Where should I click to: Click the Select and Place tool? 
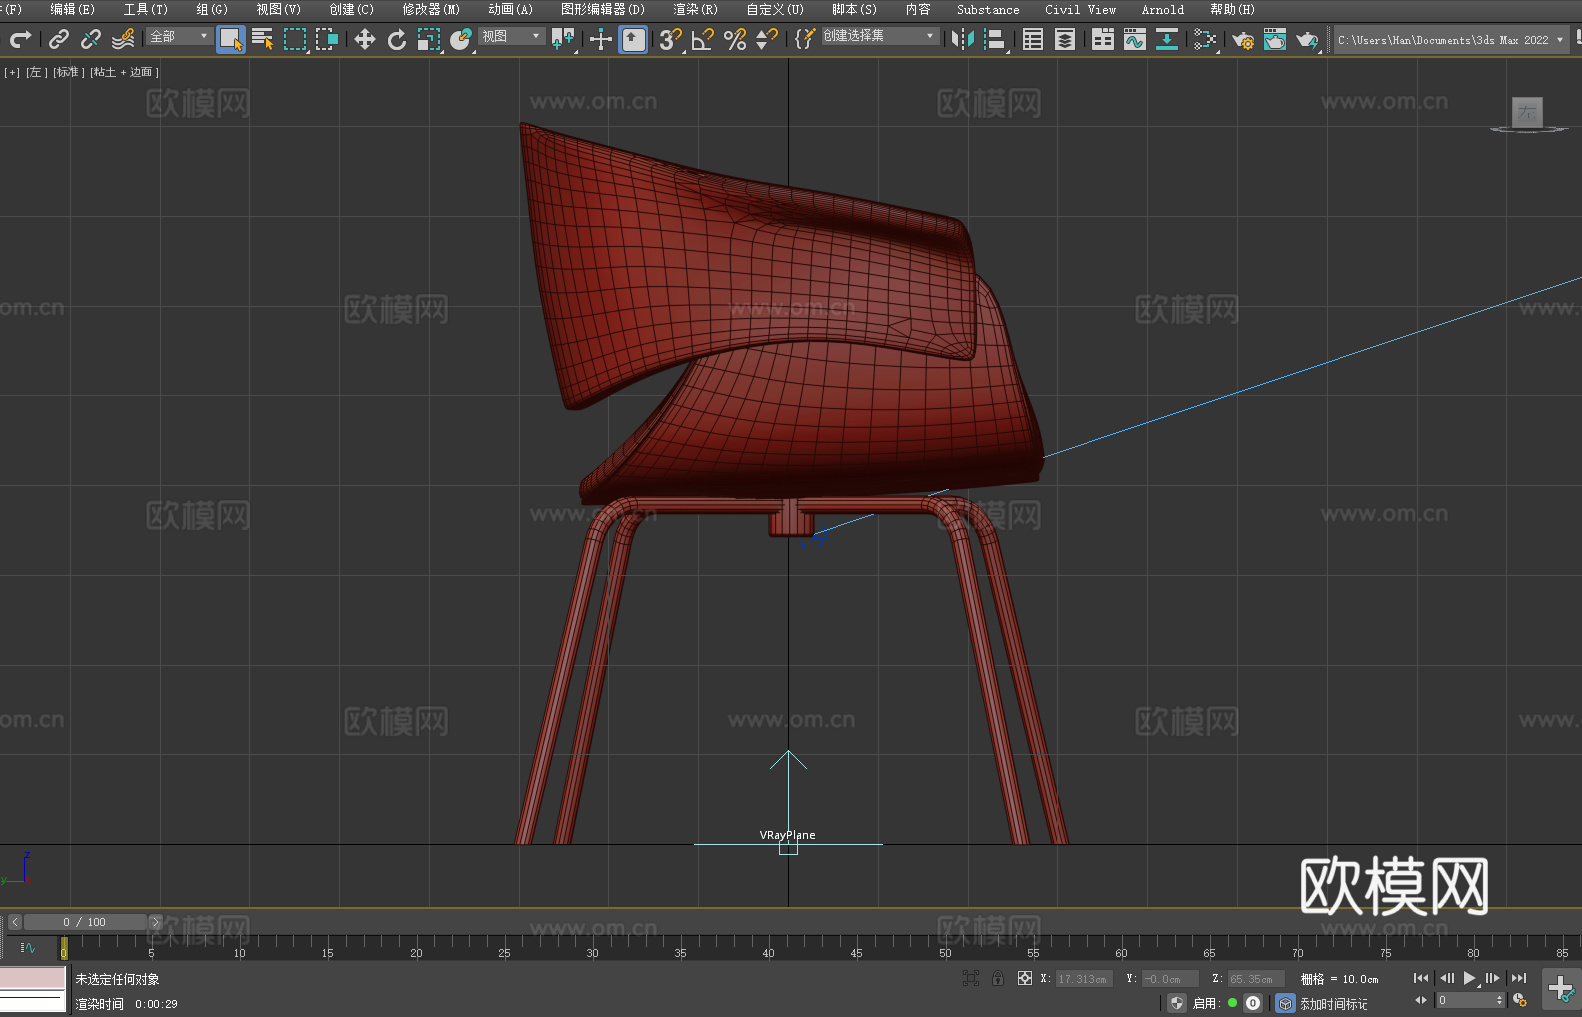(x=461, y=39)
